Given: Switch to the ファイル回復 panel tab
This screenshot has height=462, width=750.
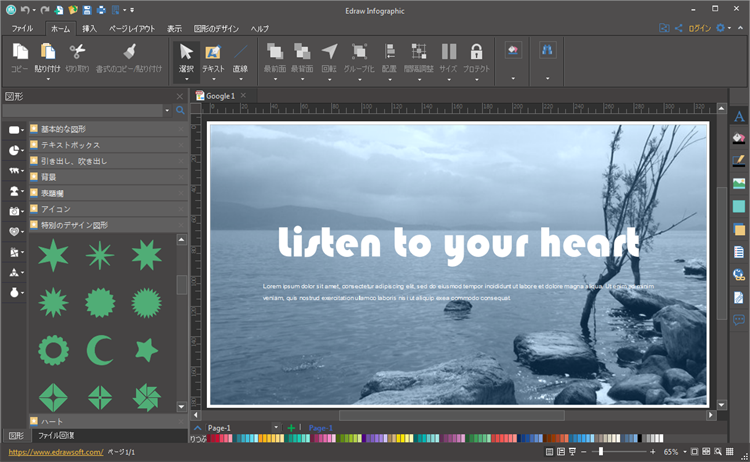Looking at the screenshot, I should 55,436.
